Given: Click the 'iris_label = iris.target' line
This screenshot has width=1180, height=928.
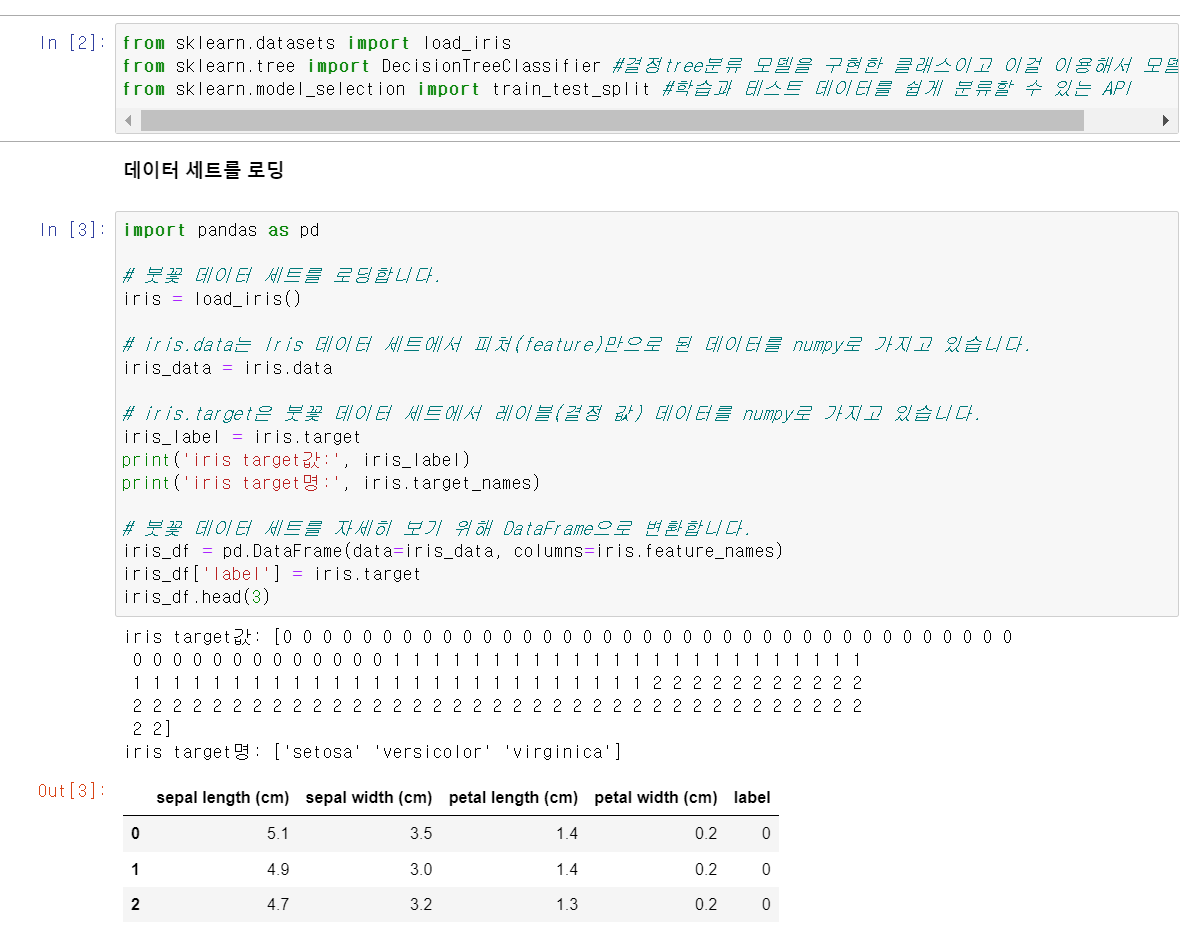Looking at the screenshot, I should tap(242, 437).
